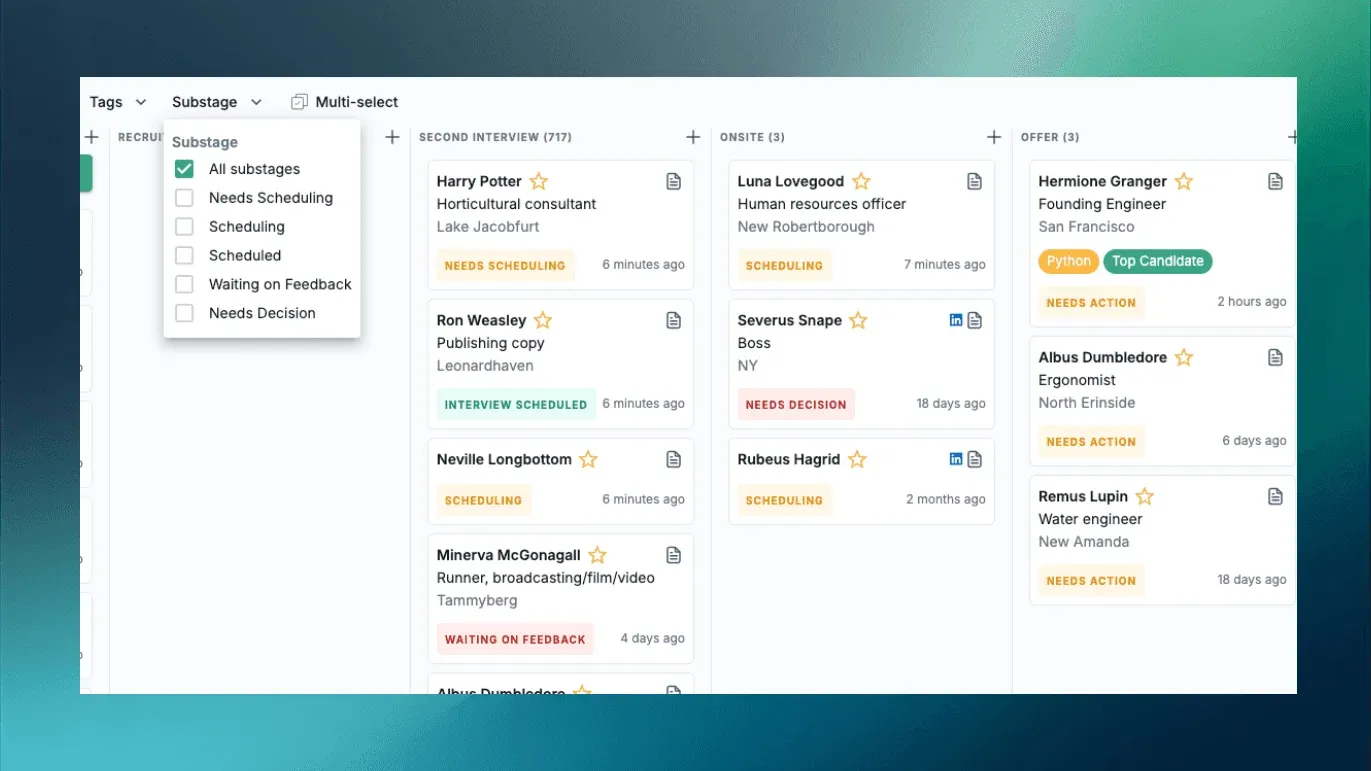
Task: Click Hermione Granger's Founding Engineer title
Action: pyautogui.click(x=1102, y=204)
